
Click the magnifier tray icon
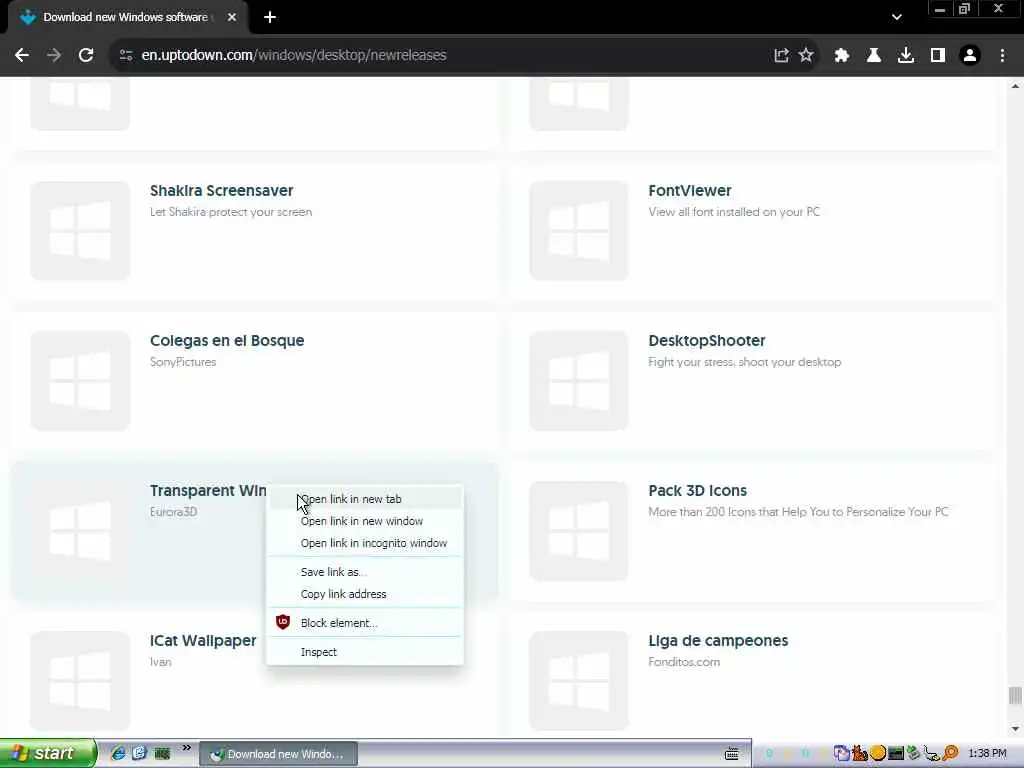(951, 754)
